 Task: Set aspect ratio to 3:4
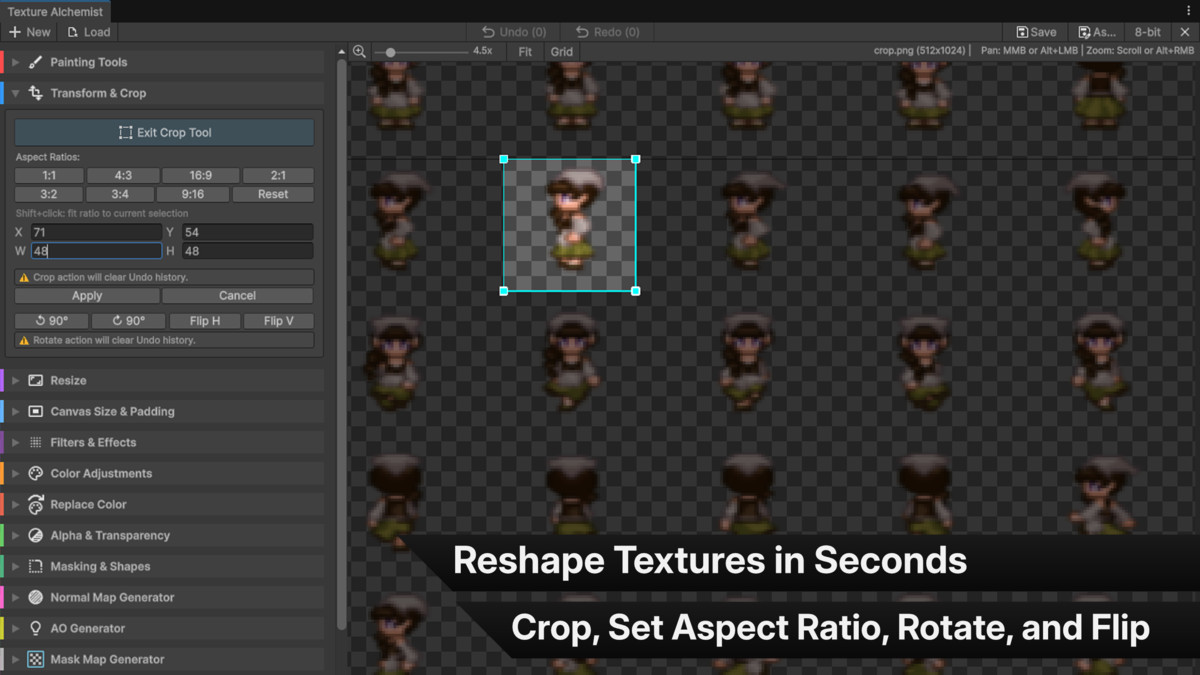click(x=120, y=194)
